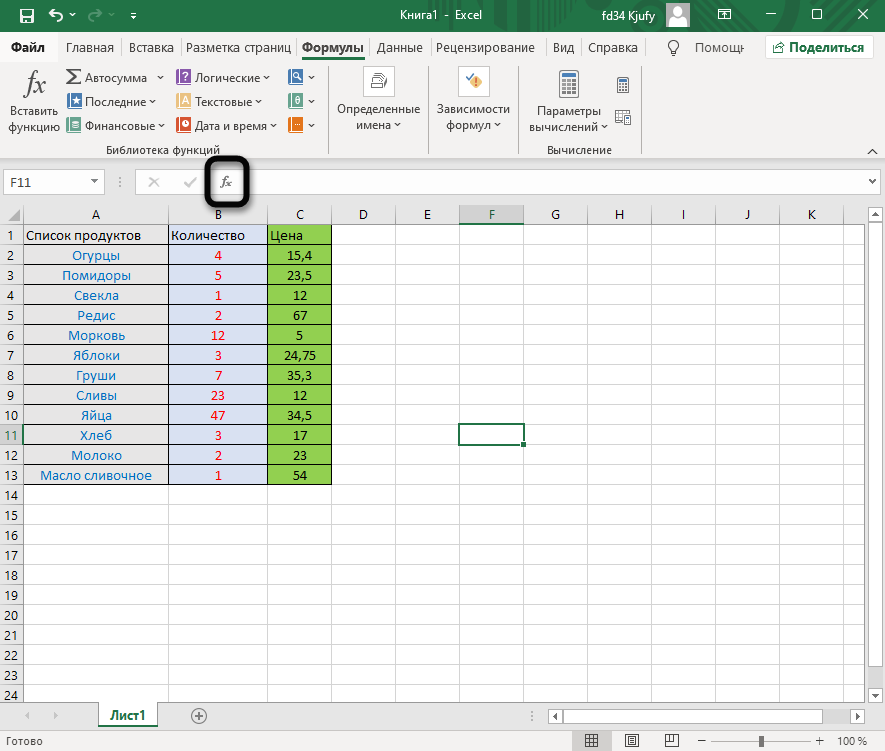Switch to the Данные tab
885x751 pixels.
pos(400,47)
